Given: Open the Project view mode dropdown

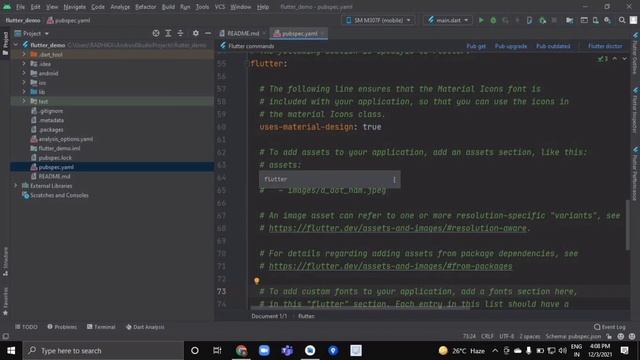Looking at the screenshot, I should pos(32,33).
